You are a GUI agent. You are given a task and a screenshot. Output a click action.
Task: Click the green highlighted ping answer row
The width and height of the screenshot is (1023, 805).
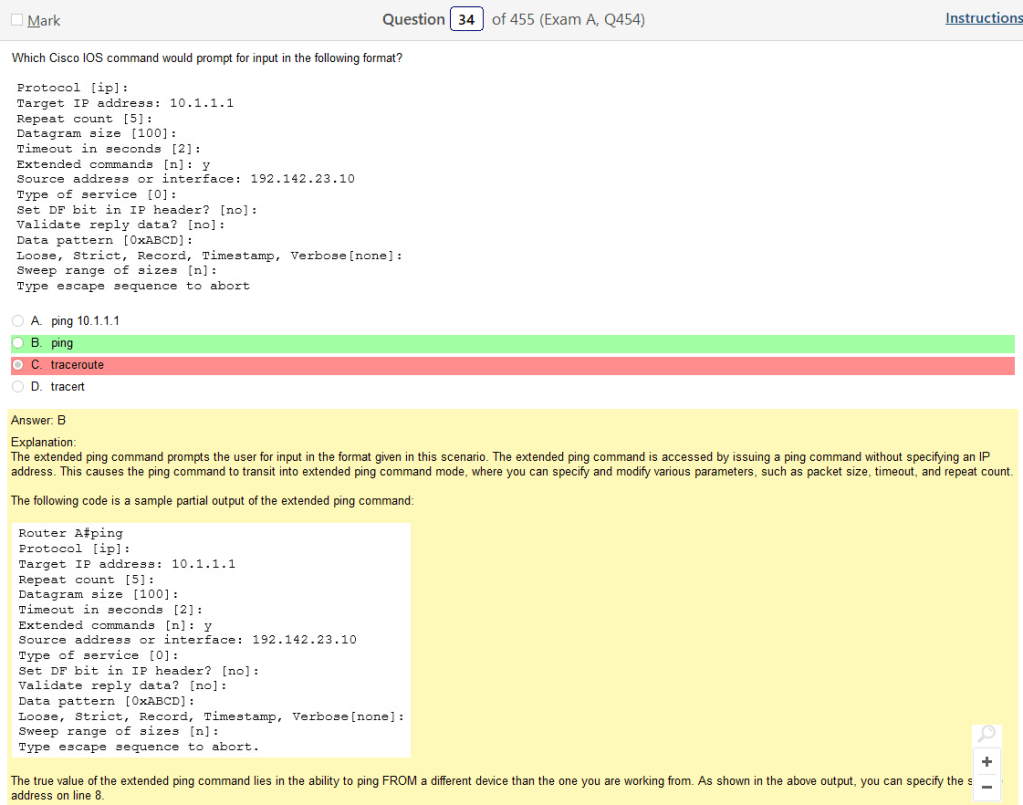point(500,343)
